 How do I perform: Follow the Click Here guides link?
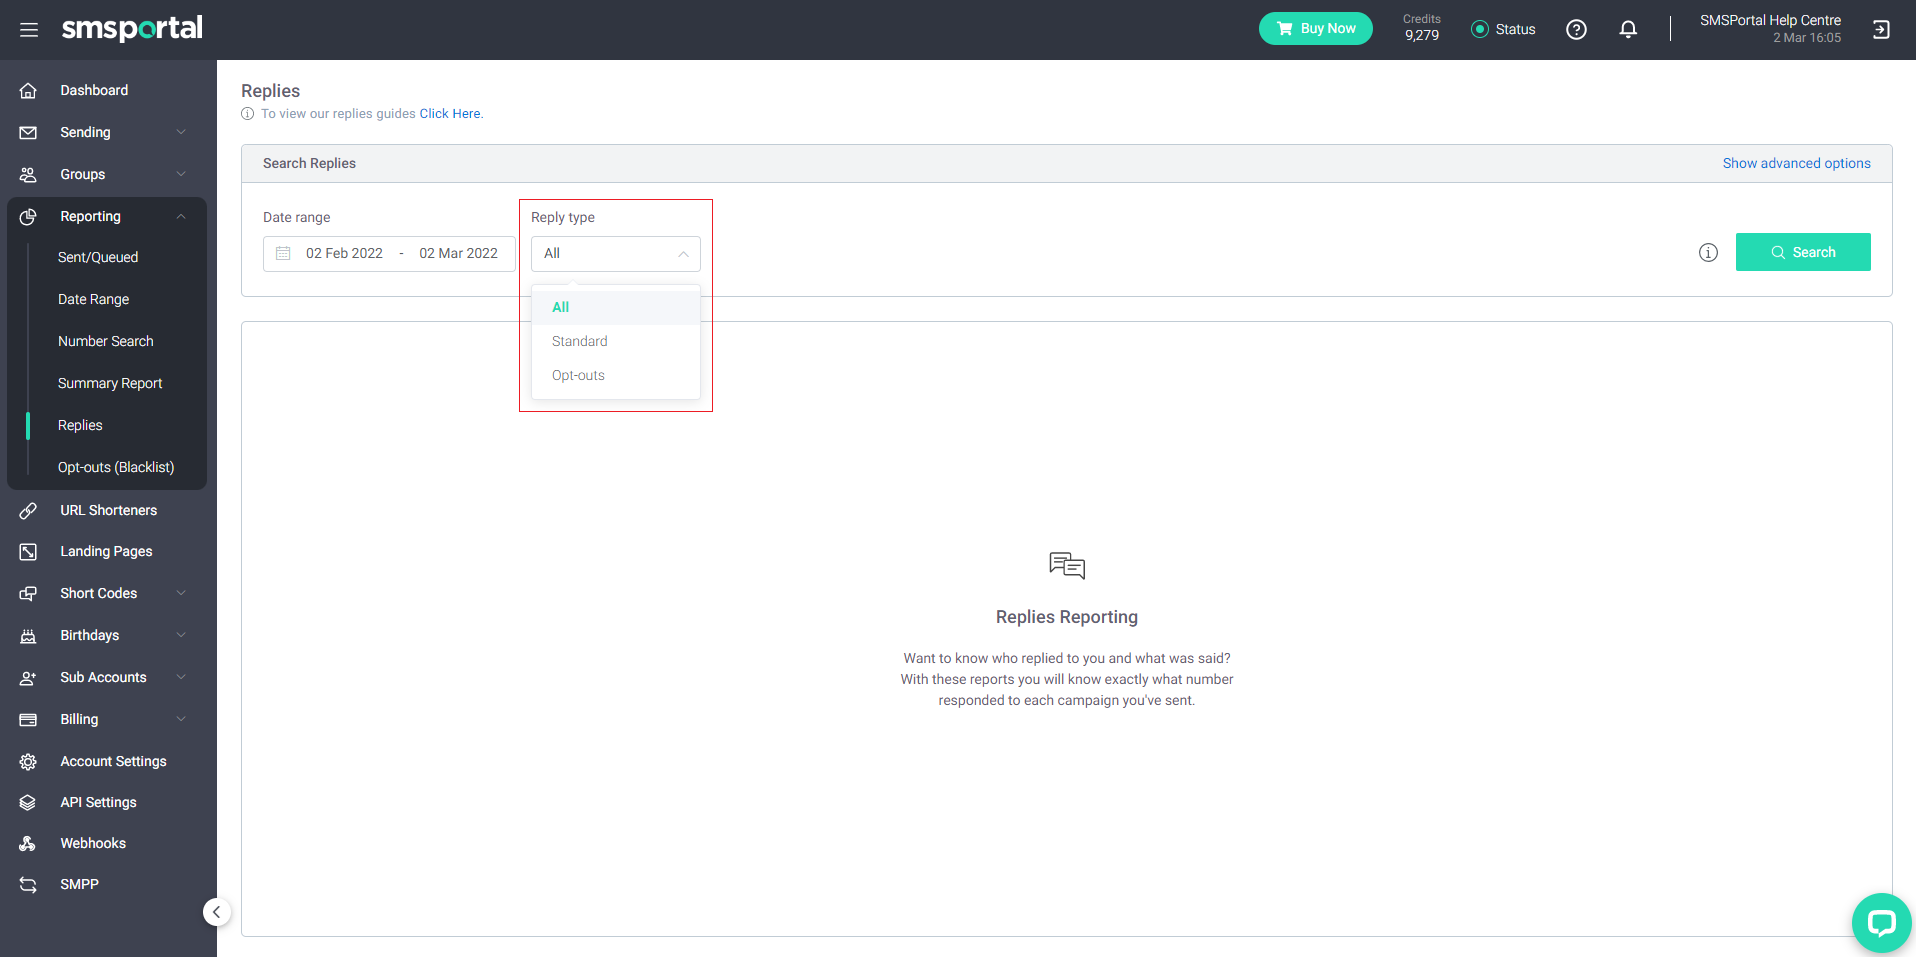(x=450, y=114)
